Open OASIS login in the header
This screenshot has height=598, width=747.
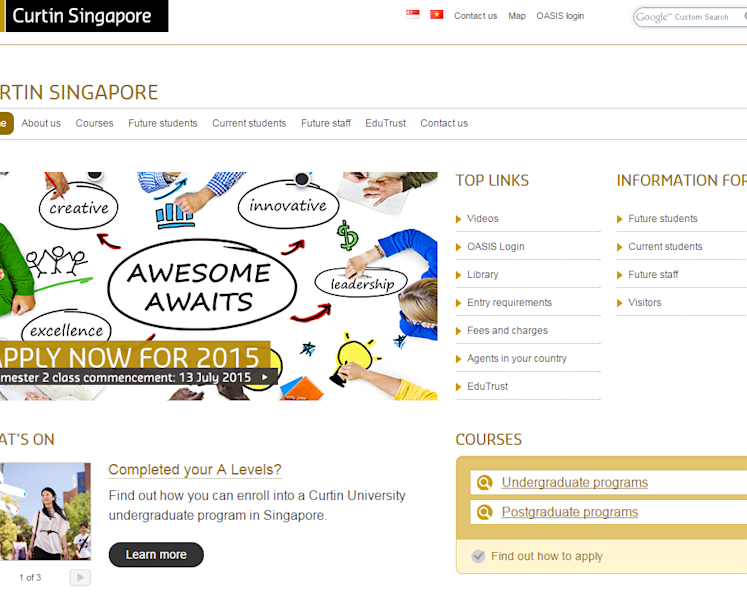[x=560, y=16]
